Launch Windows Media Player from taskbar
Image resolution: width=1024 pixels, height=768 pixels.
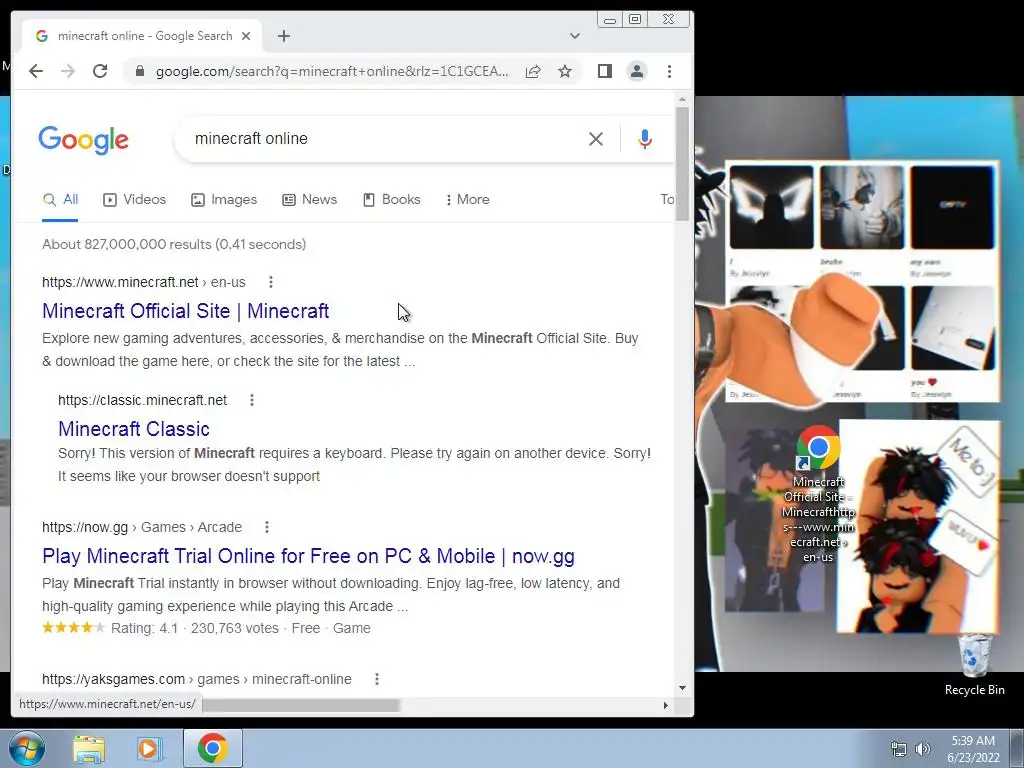point(149,749)
